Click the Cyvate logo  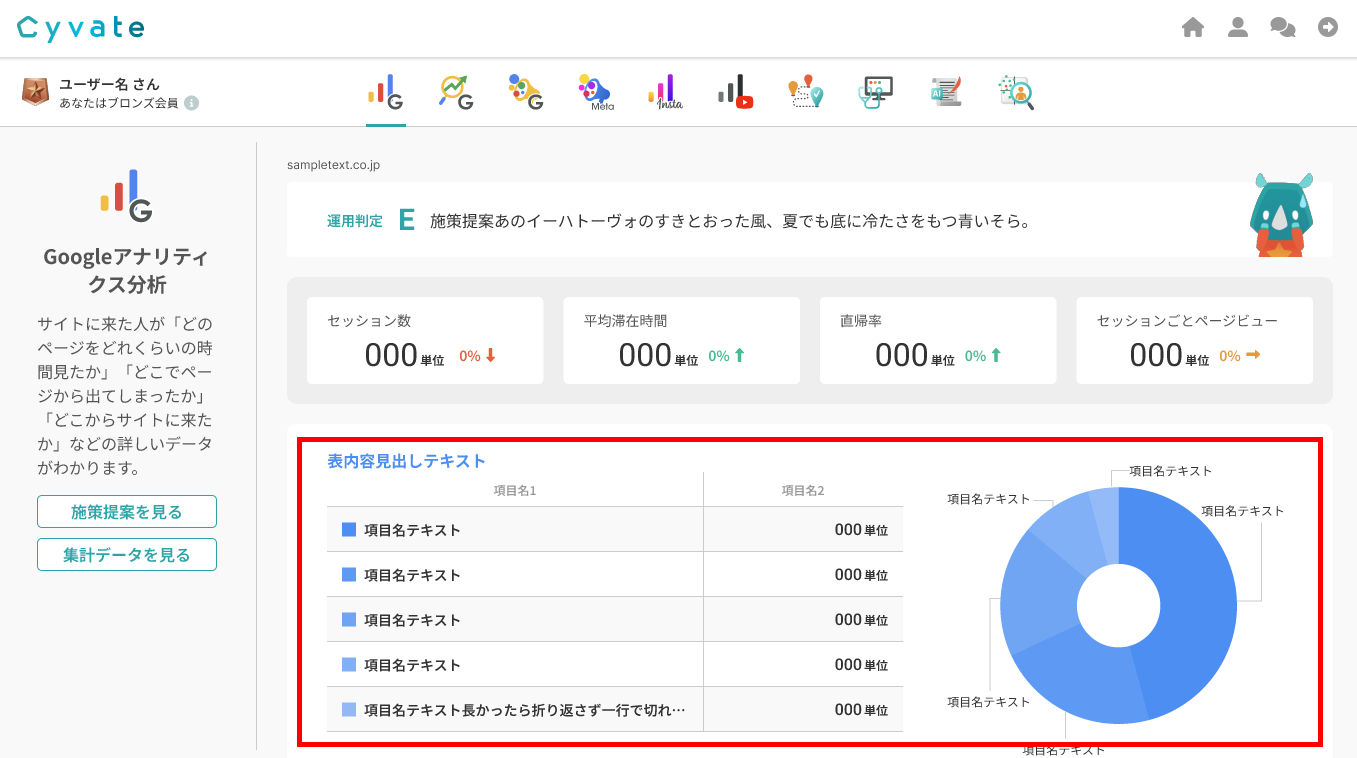point(81,28)
